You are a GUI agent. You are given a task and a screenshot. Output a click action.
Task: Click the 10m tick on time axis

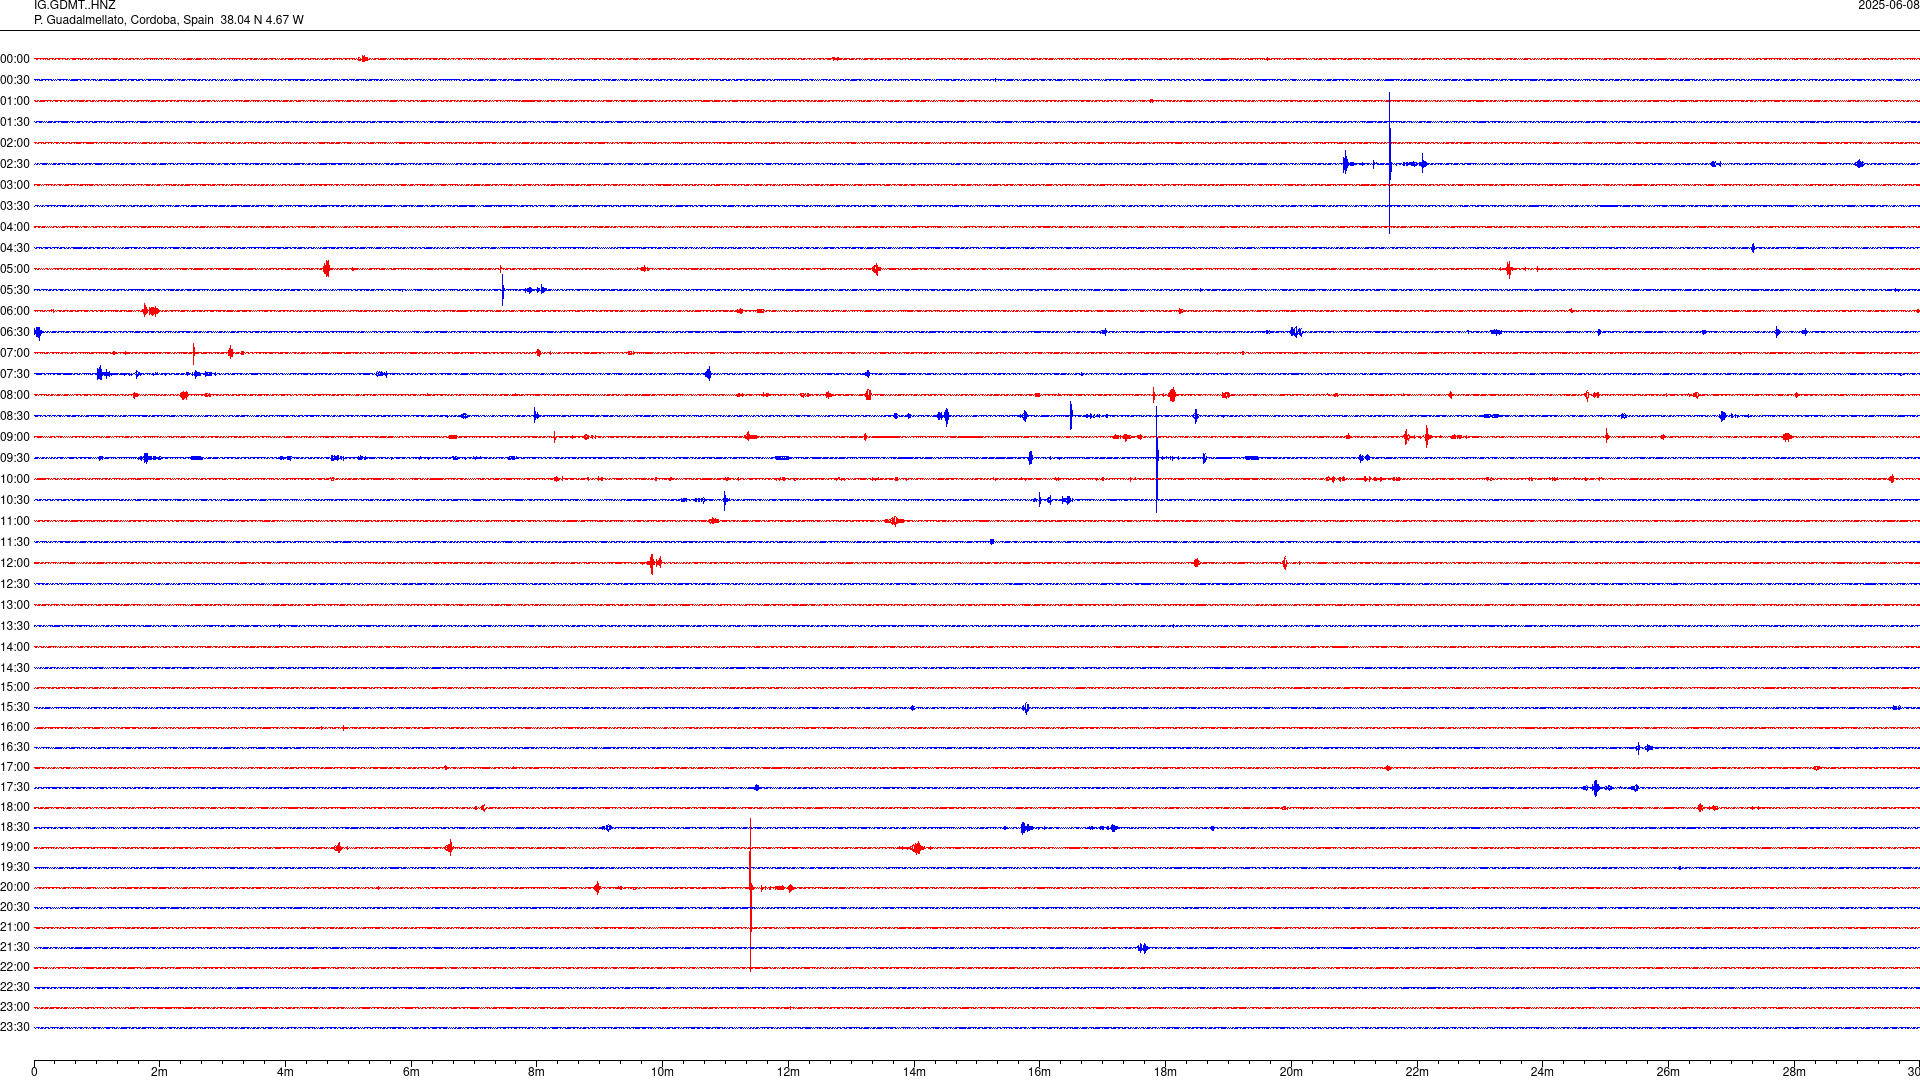click(662, 1072)
